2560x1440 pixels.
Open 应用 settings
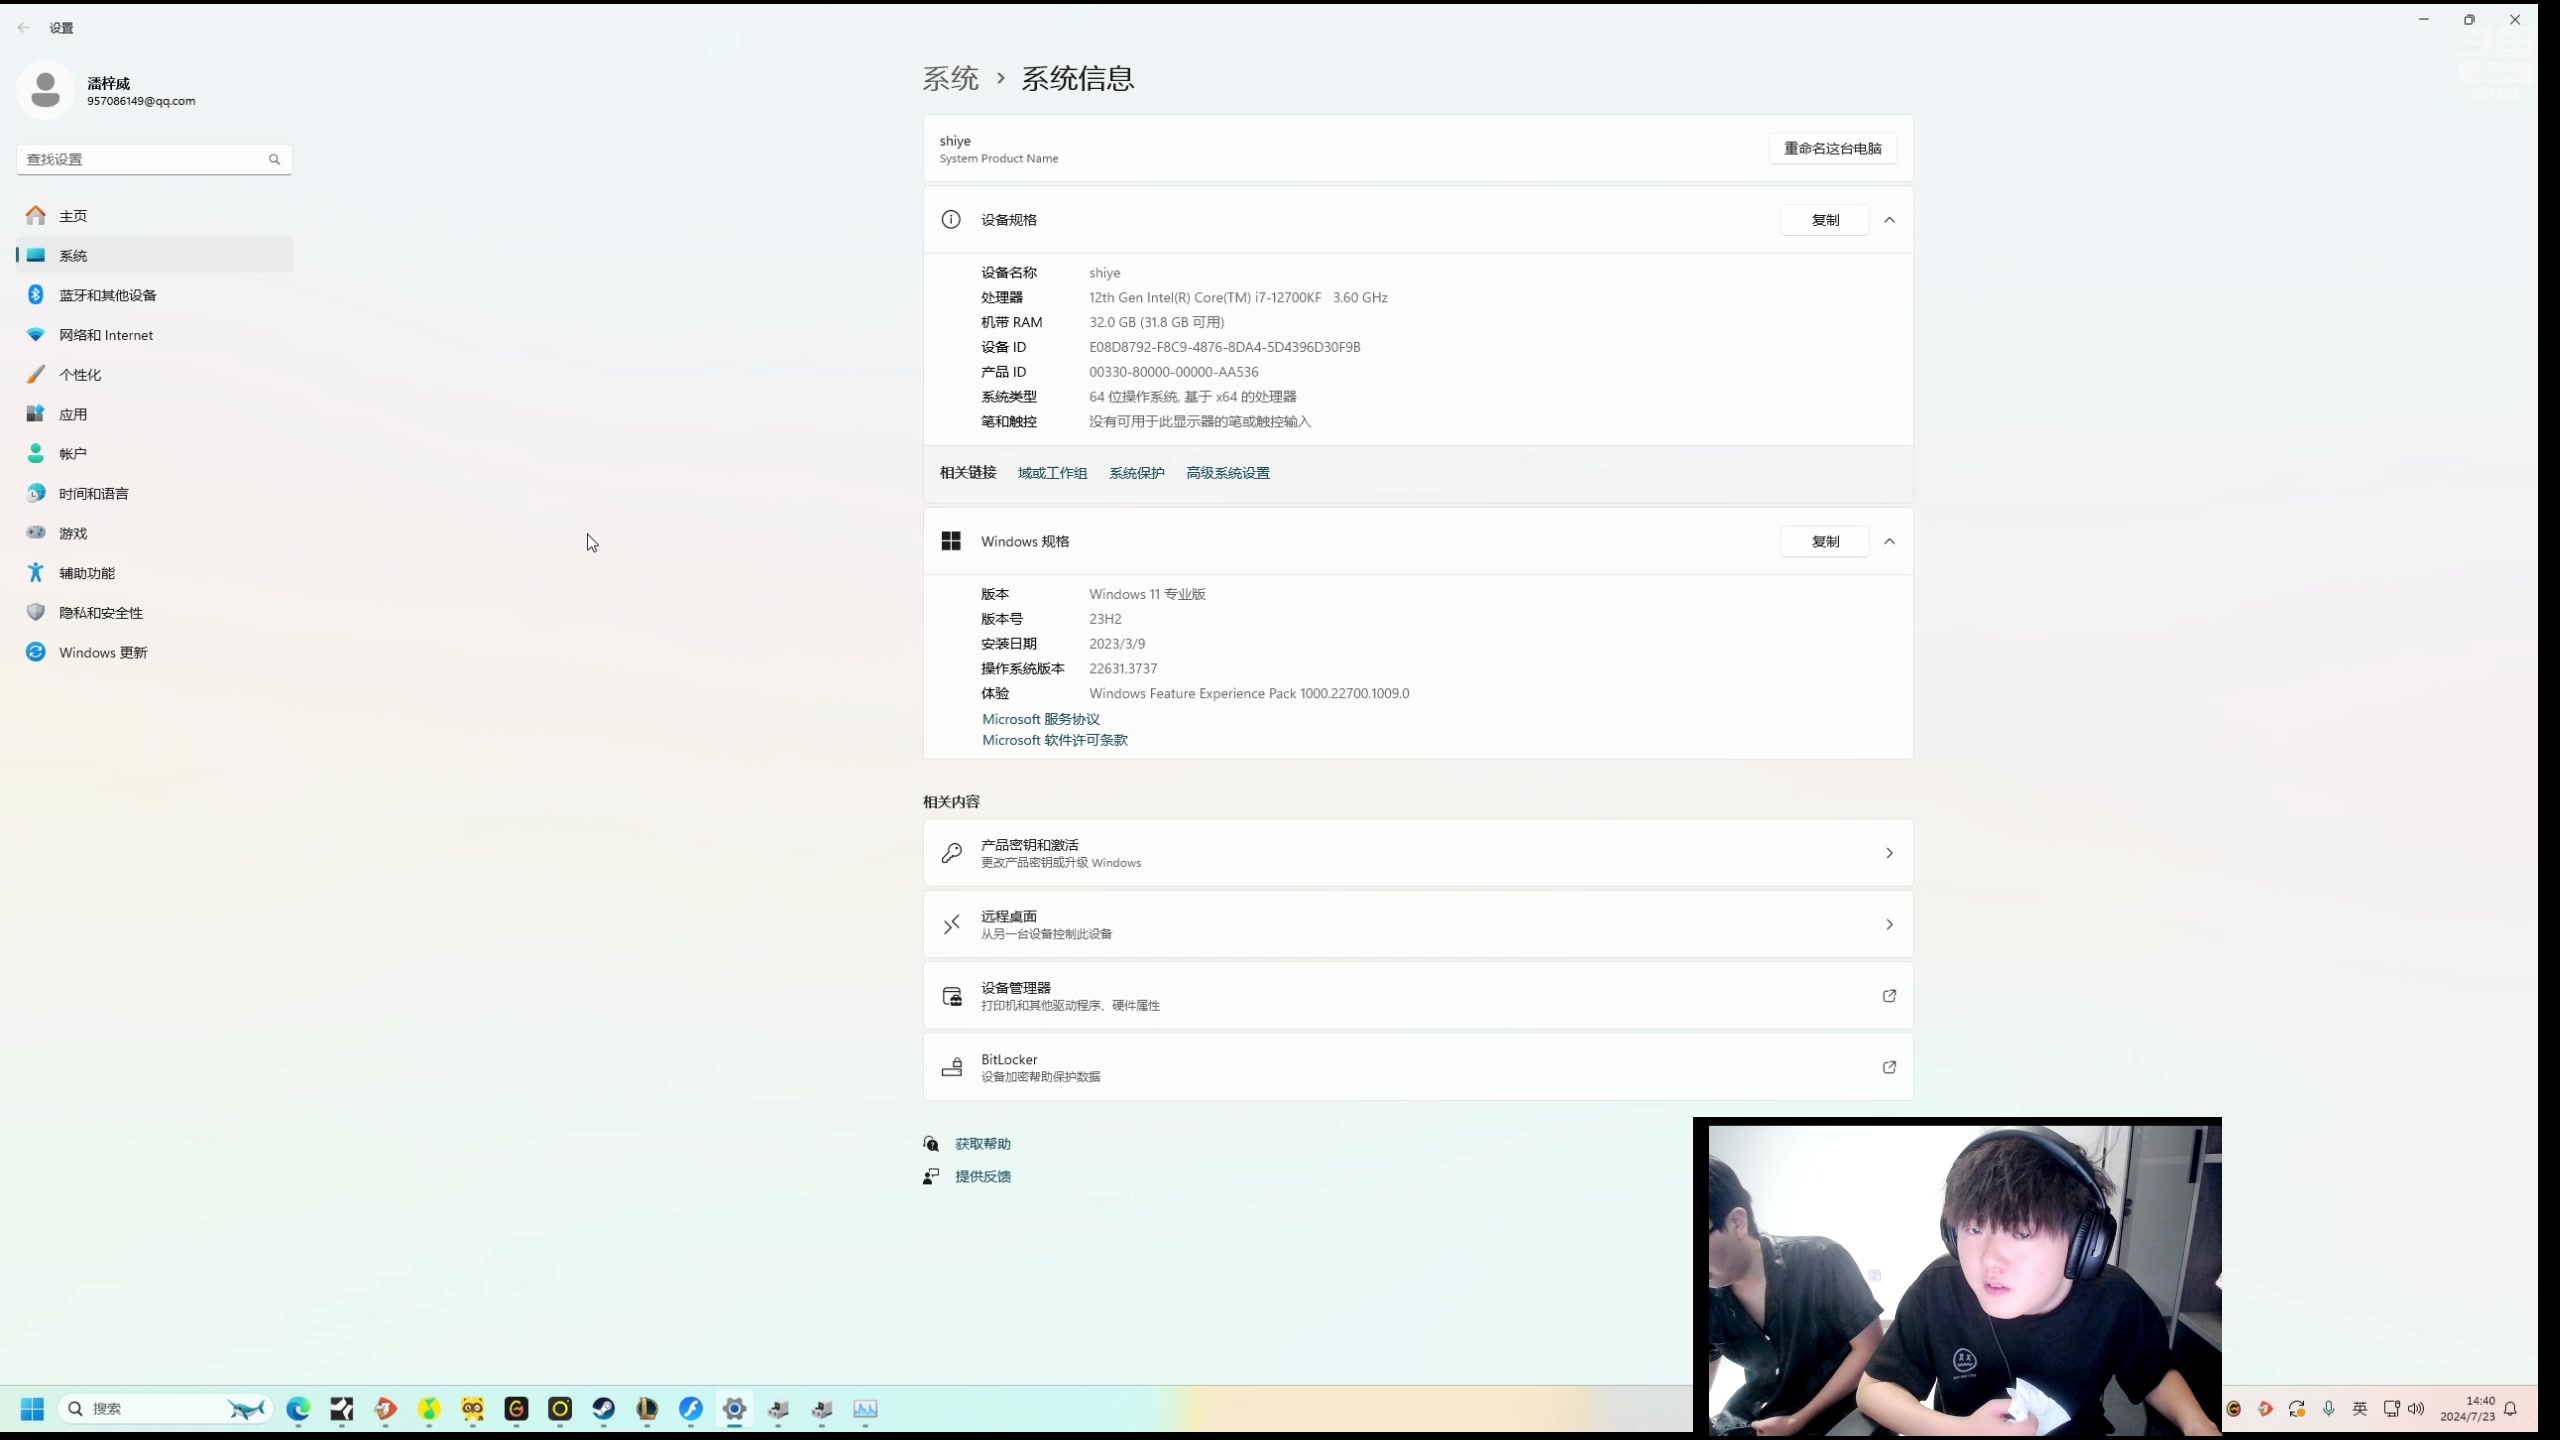(154, 414)
